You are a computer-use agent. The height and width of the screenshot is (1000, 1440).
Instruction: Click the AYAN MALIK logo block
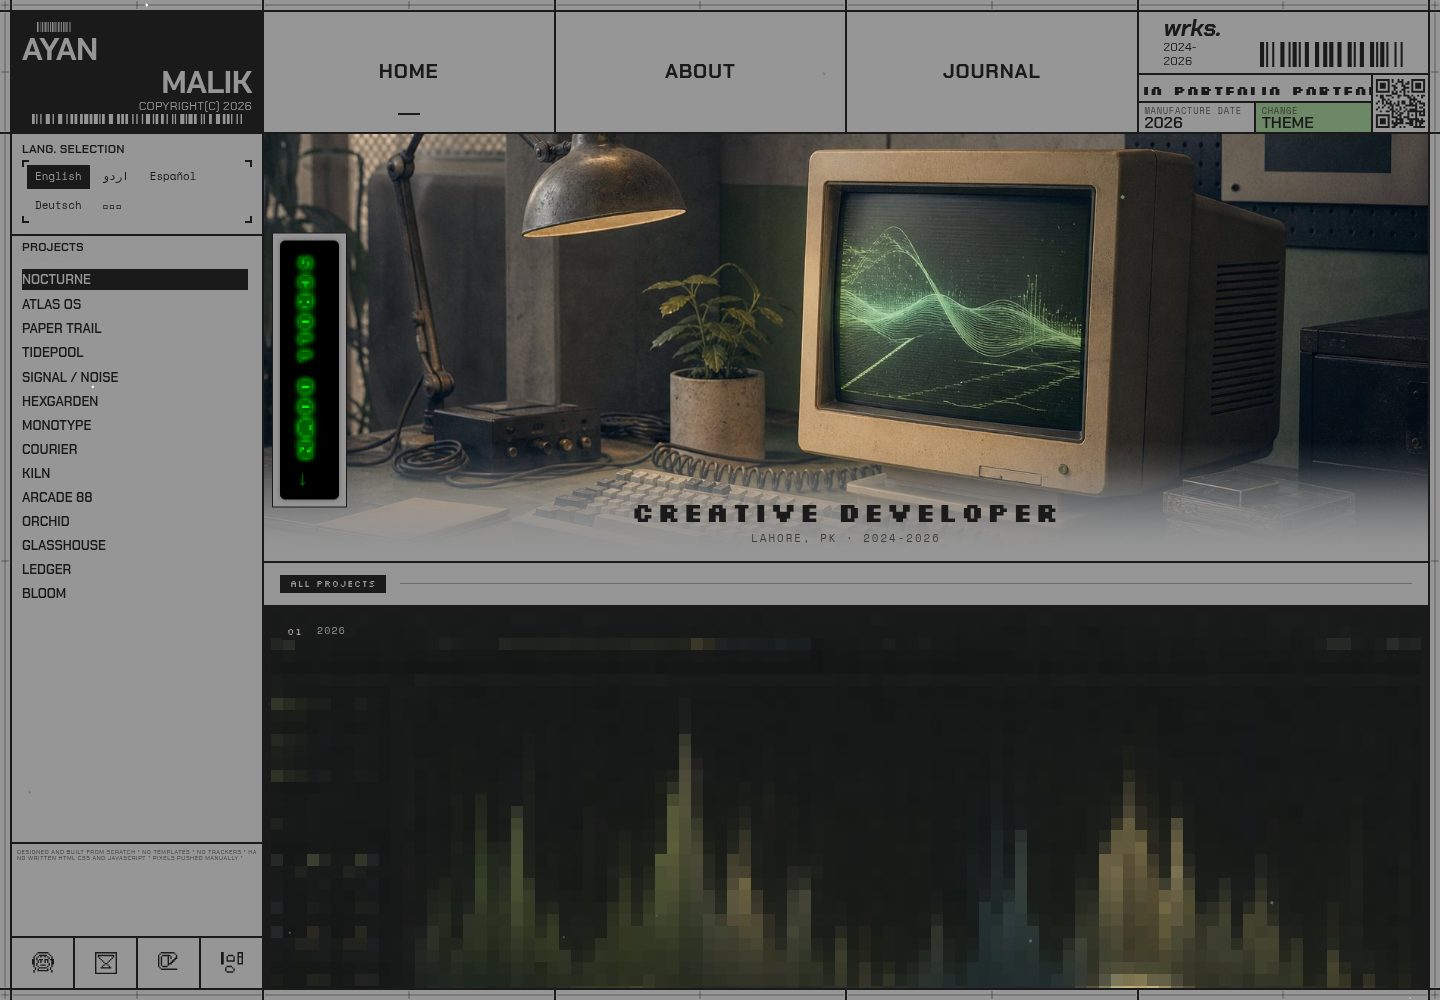(137, 72)
